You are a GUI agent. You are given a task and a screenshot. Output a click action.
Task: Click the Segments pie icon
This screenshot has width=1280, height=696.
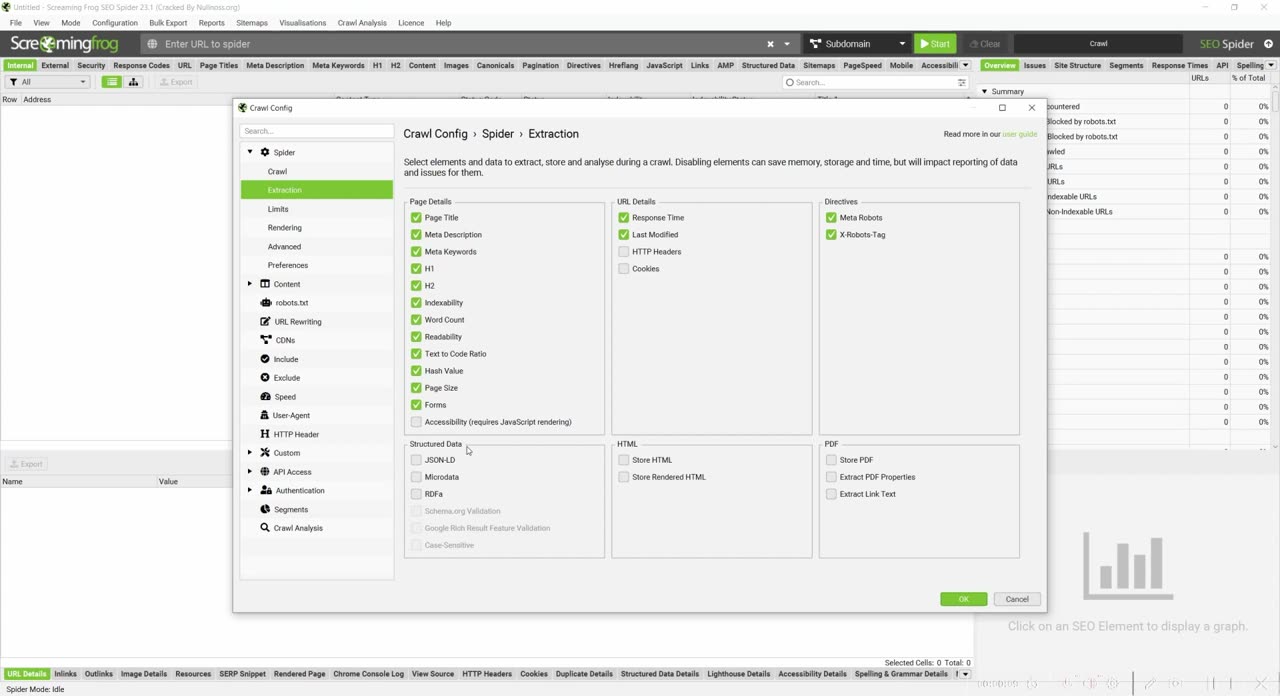265,509
